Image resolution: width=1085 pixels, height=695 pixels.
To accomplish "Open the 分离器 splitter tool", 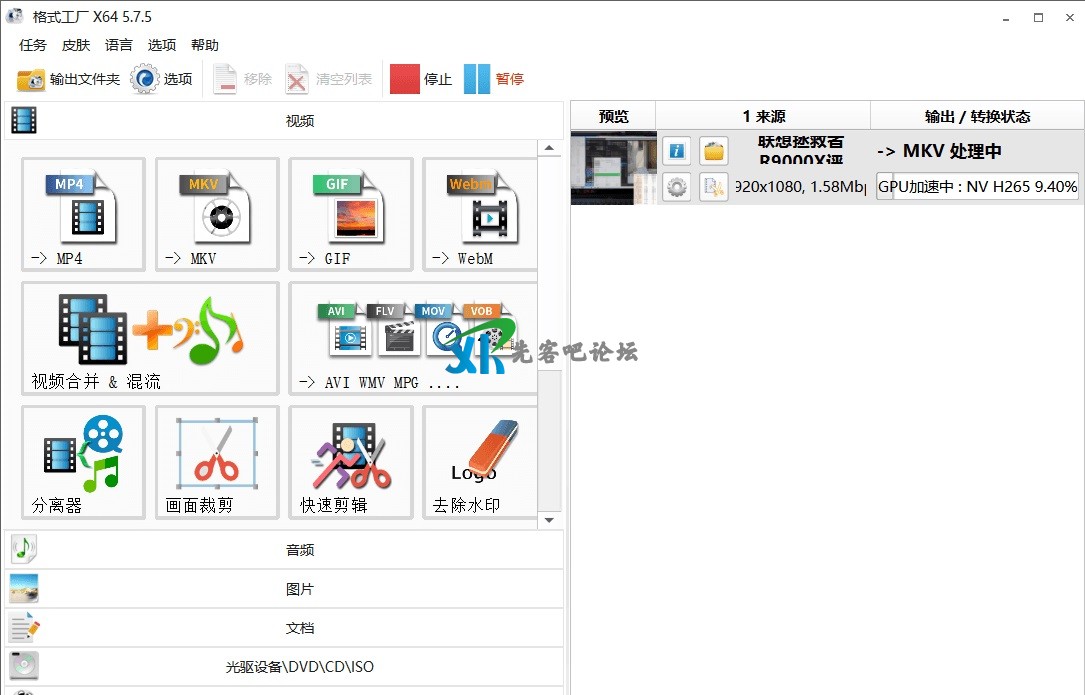I will 83,462.
